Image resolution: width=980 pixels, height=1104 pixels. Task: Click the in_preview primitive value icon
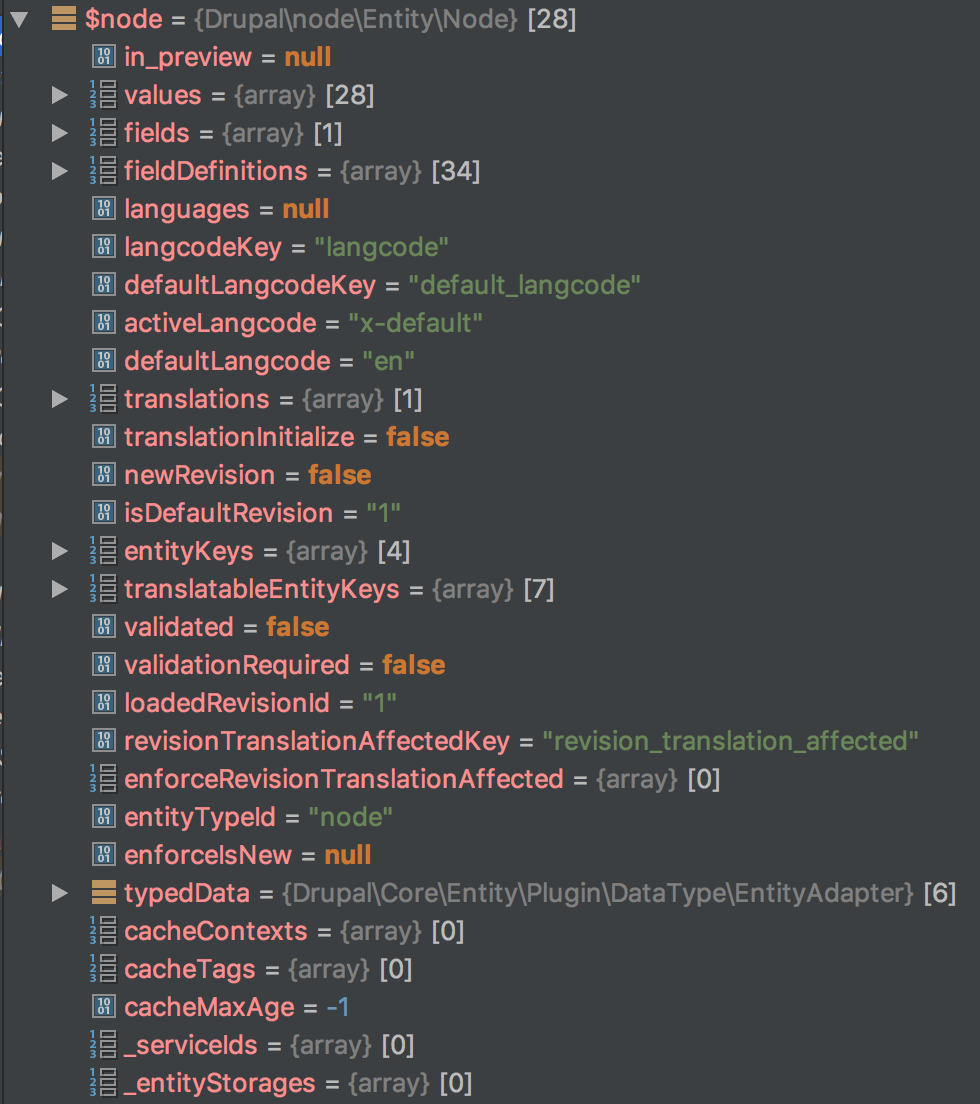point(103,57)
